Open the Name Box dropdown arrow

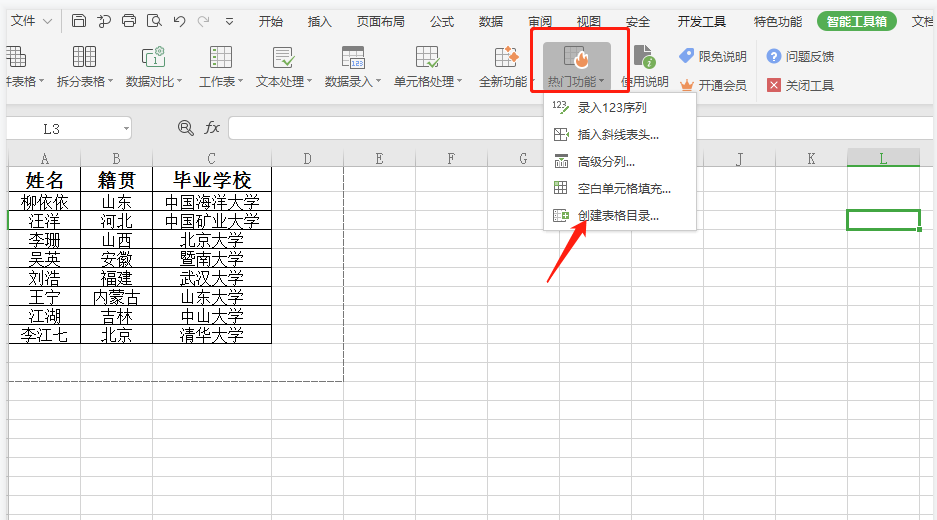click(x=126, y=129)
